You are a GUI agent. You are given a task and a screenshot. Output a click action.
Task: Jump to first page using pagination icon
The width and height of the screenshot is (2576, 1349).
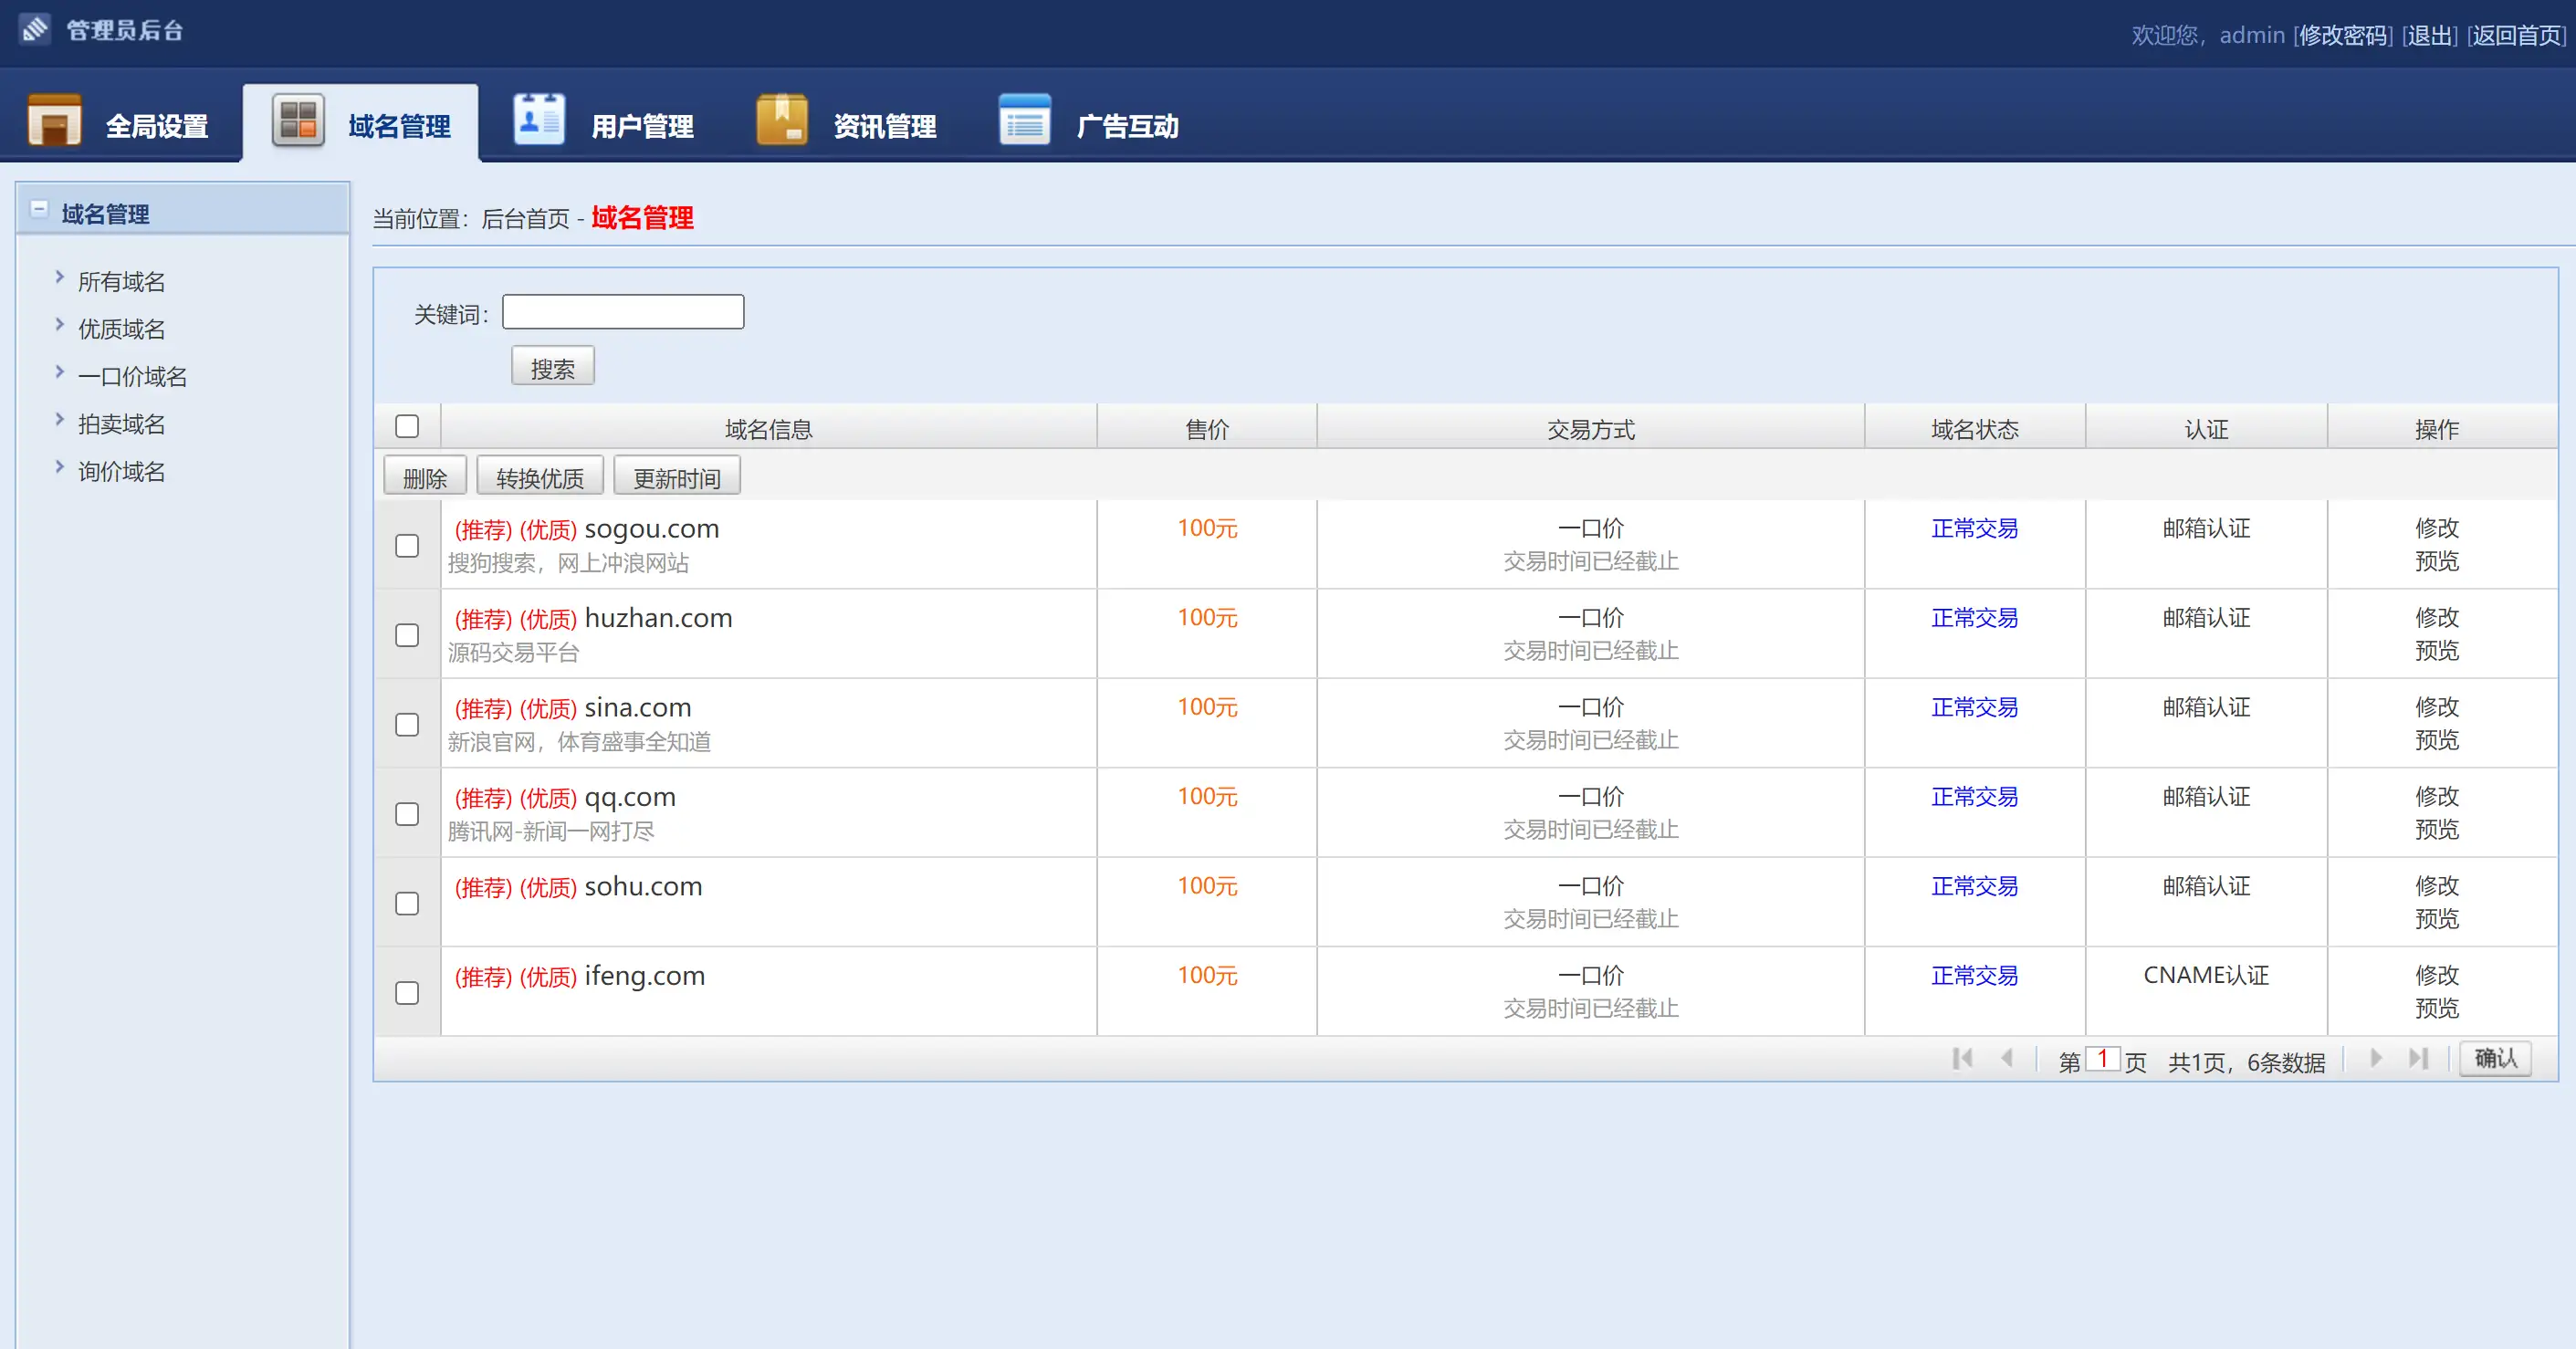pyautogui.click(x=1962, y=1058)
